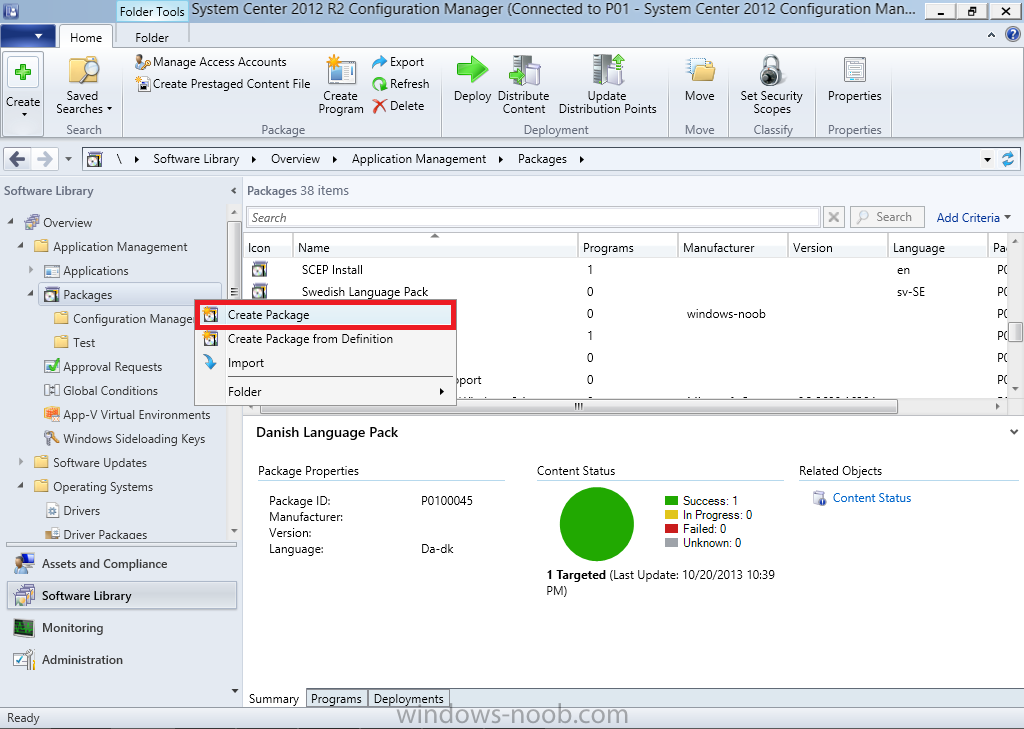This screenshot has height=729, width=1024.
Task: Open Saved Searches in the ribbon
Action: [84, 86]
